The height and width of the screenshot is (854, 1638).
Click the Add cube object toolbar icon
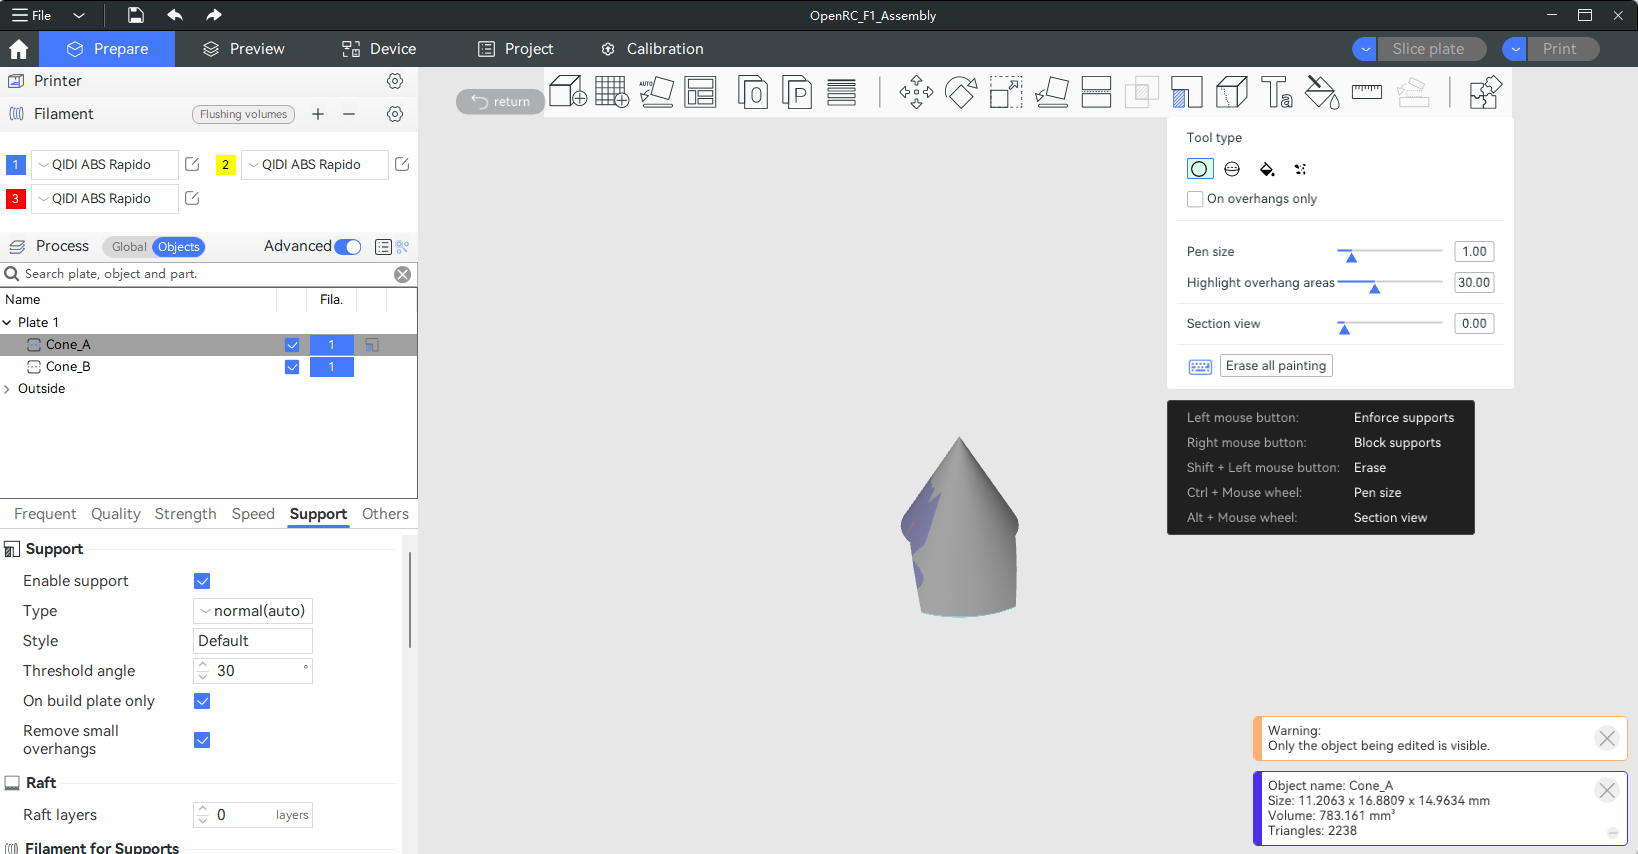click(x=567, y=92)
